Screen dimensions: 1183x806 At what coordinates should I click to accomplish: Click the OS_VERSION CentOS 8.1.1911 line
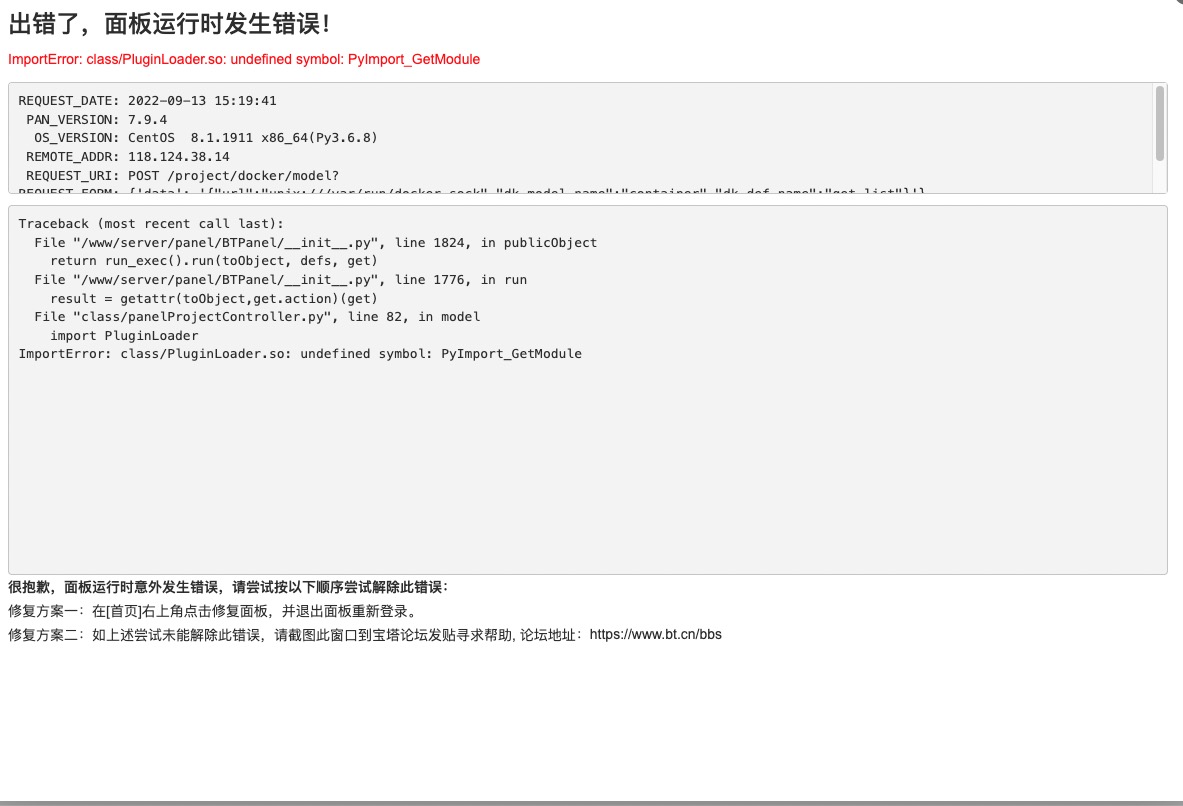pyautogui.click(x=205, y=138)
